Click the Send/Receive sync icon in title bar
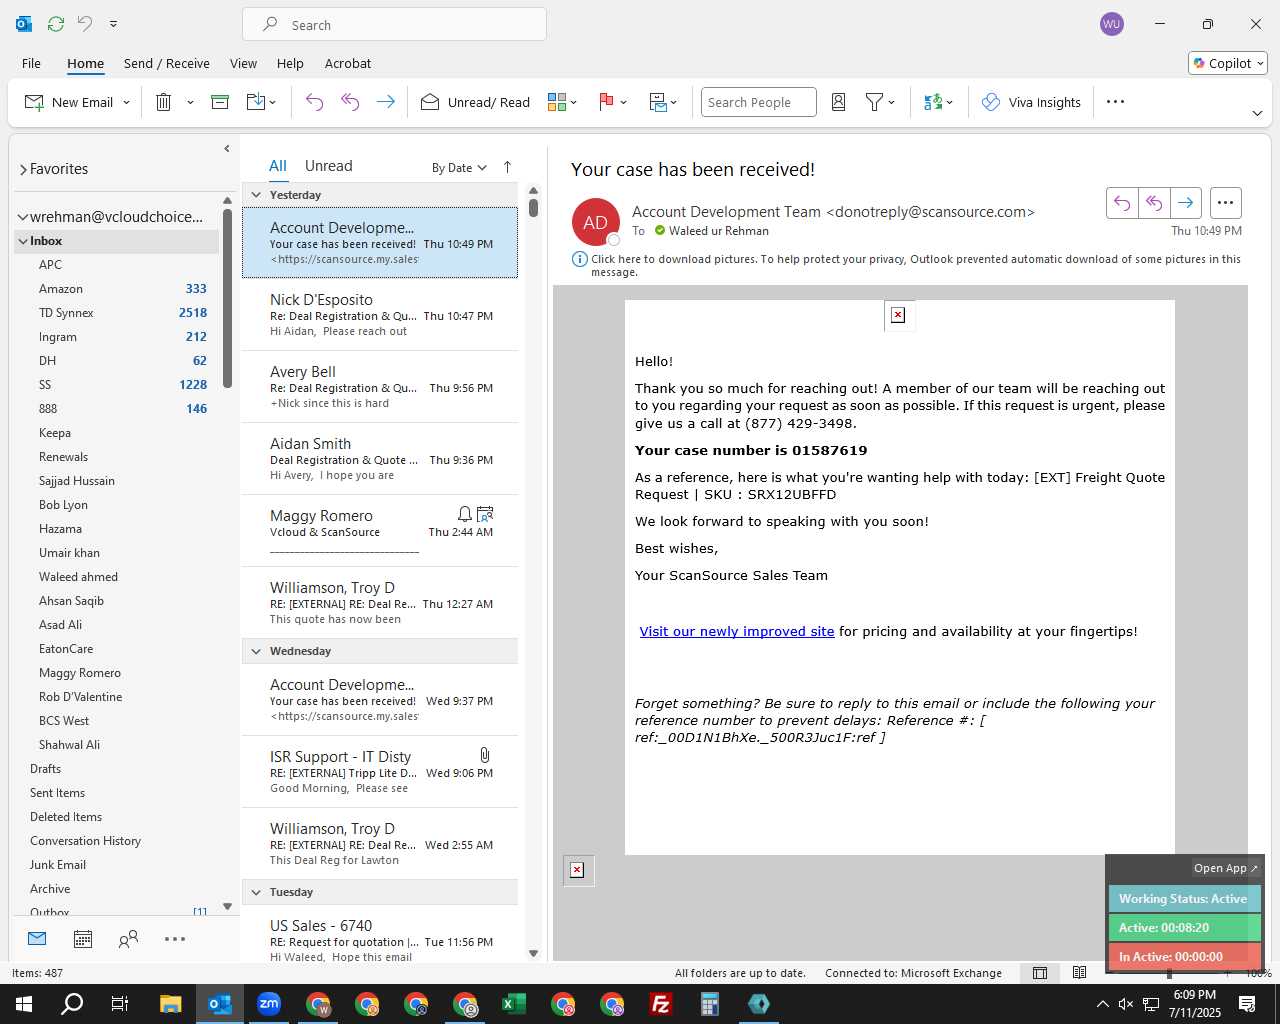This screenshot has width=1280, height=1024. (56, 23)
